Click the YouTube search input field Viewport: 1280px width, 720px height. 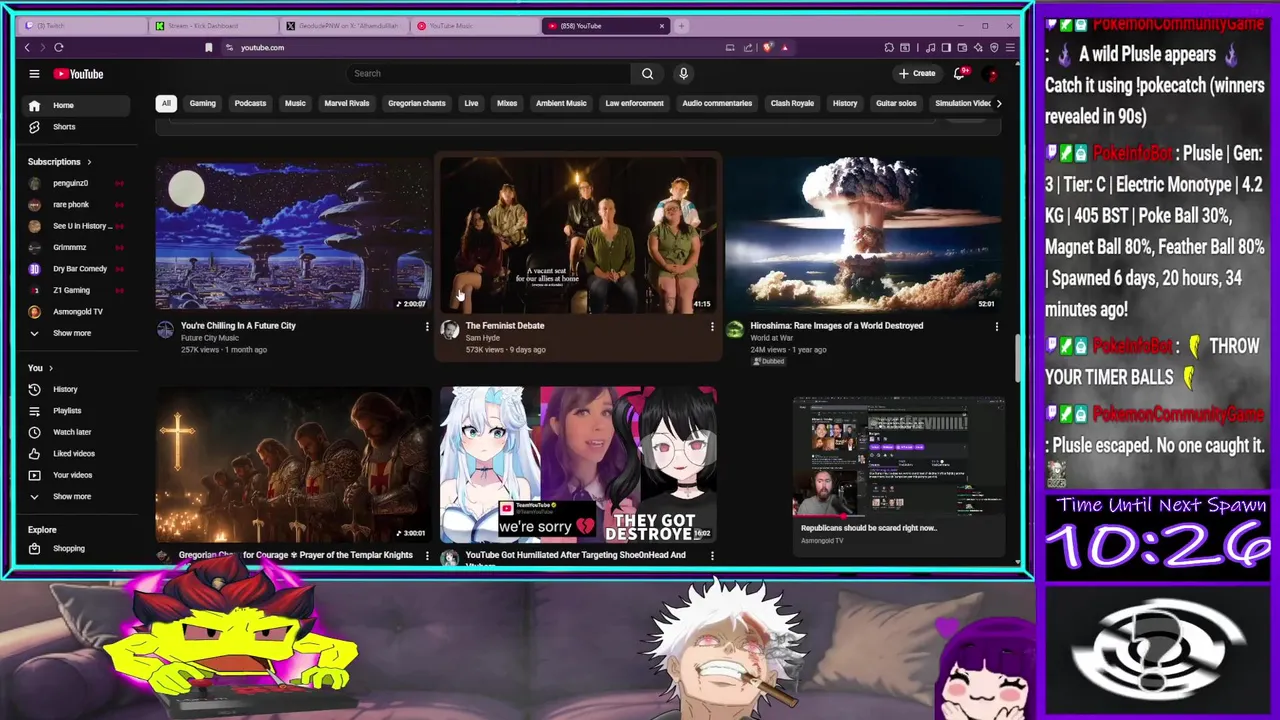pos(490,73)
